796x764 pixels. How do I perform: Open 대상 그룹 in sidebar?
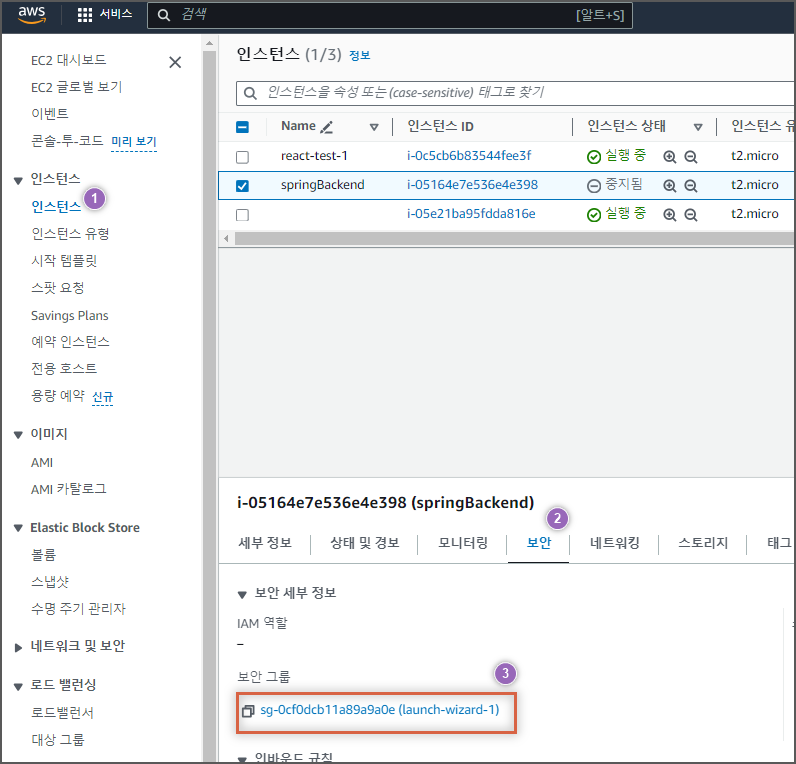(57, 740)
